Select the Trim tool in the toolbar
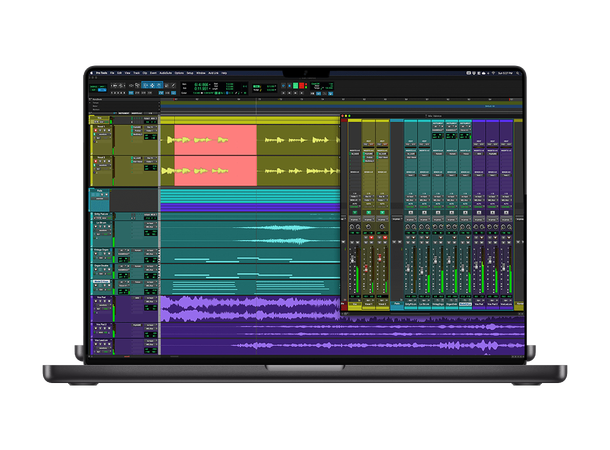610x450 pixels. click(145, 85)
